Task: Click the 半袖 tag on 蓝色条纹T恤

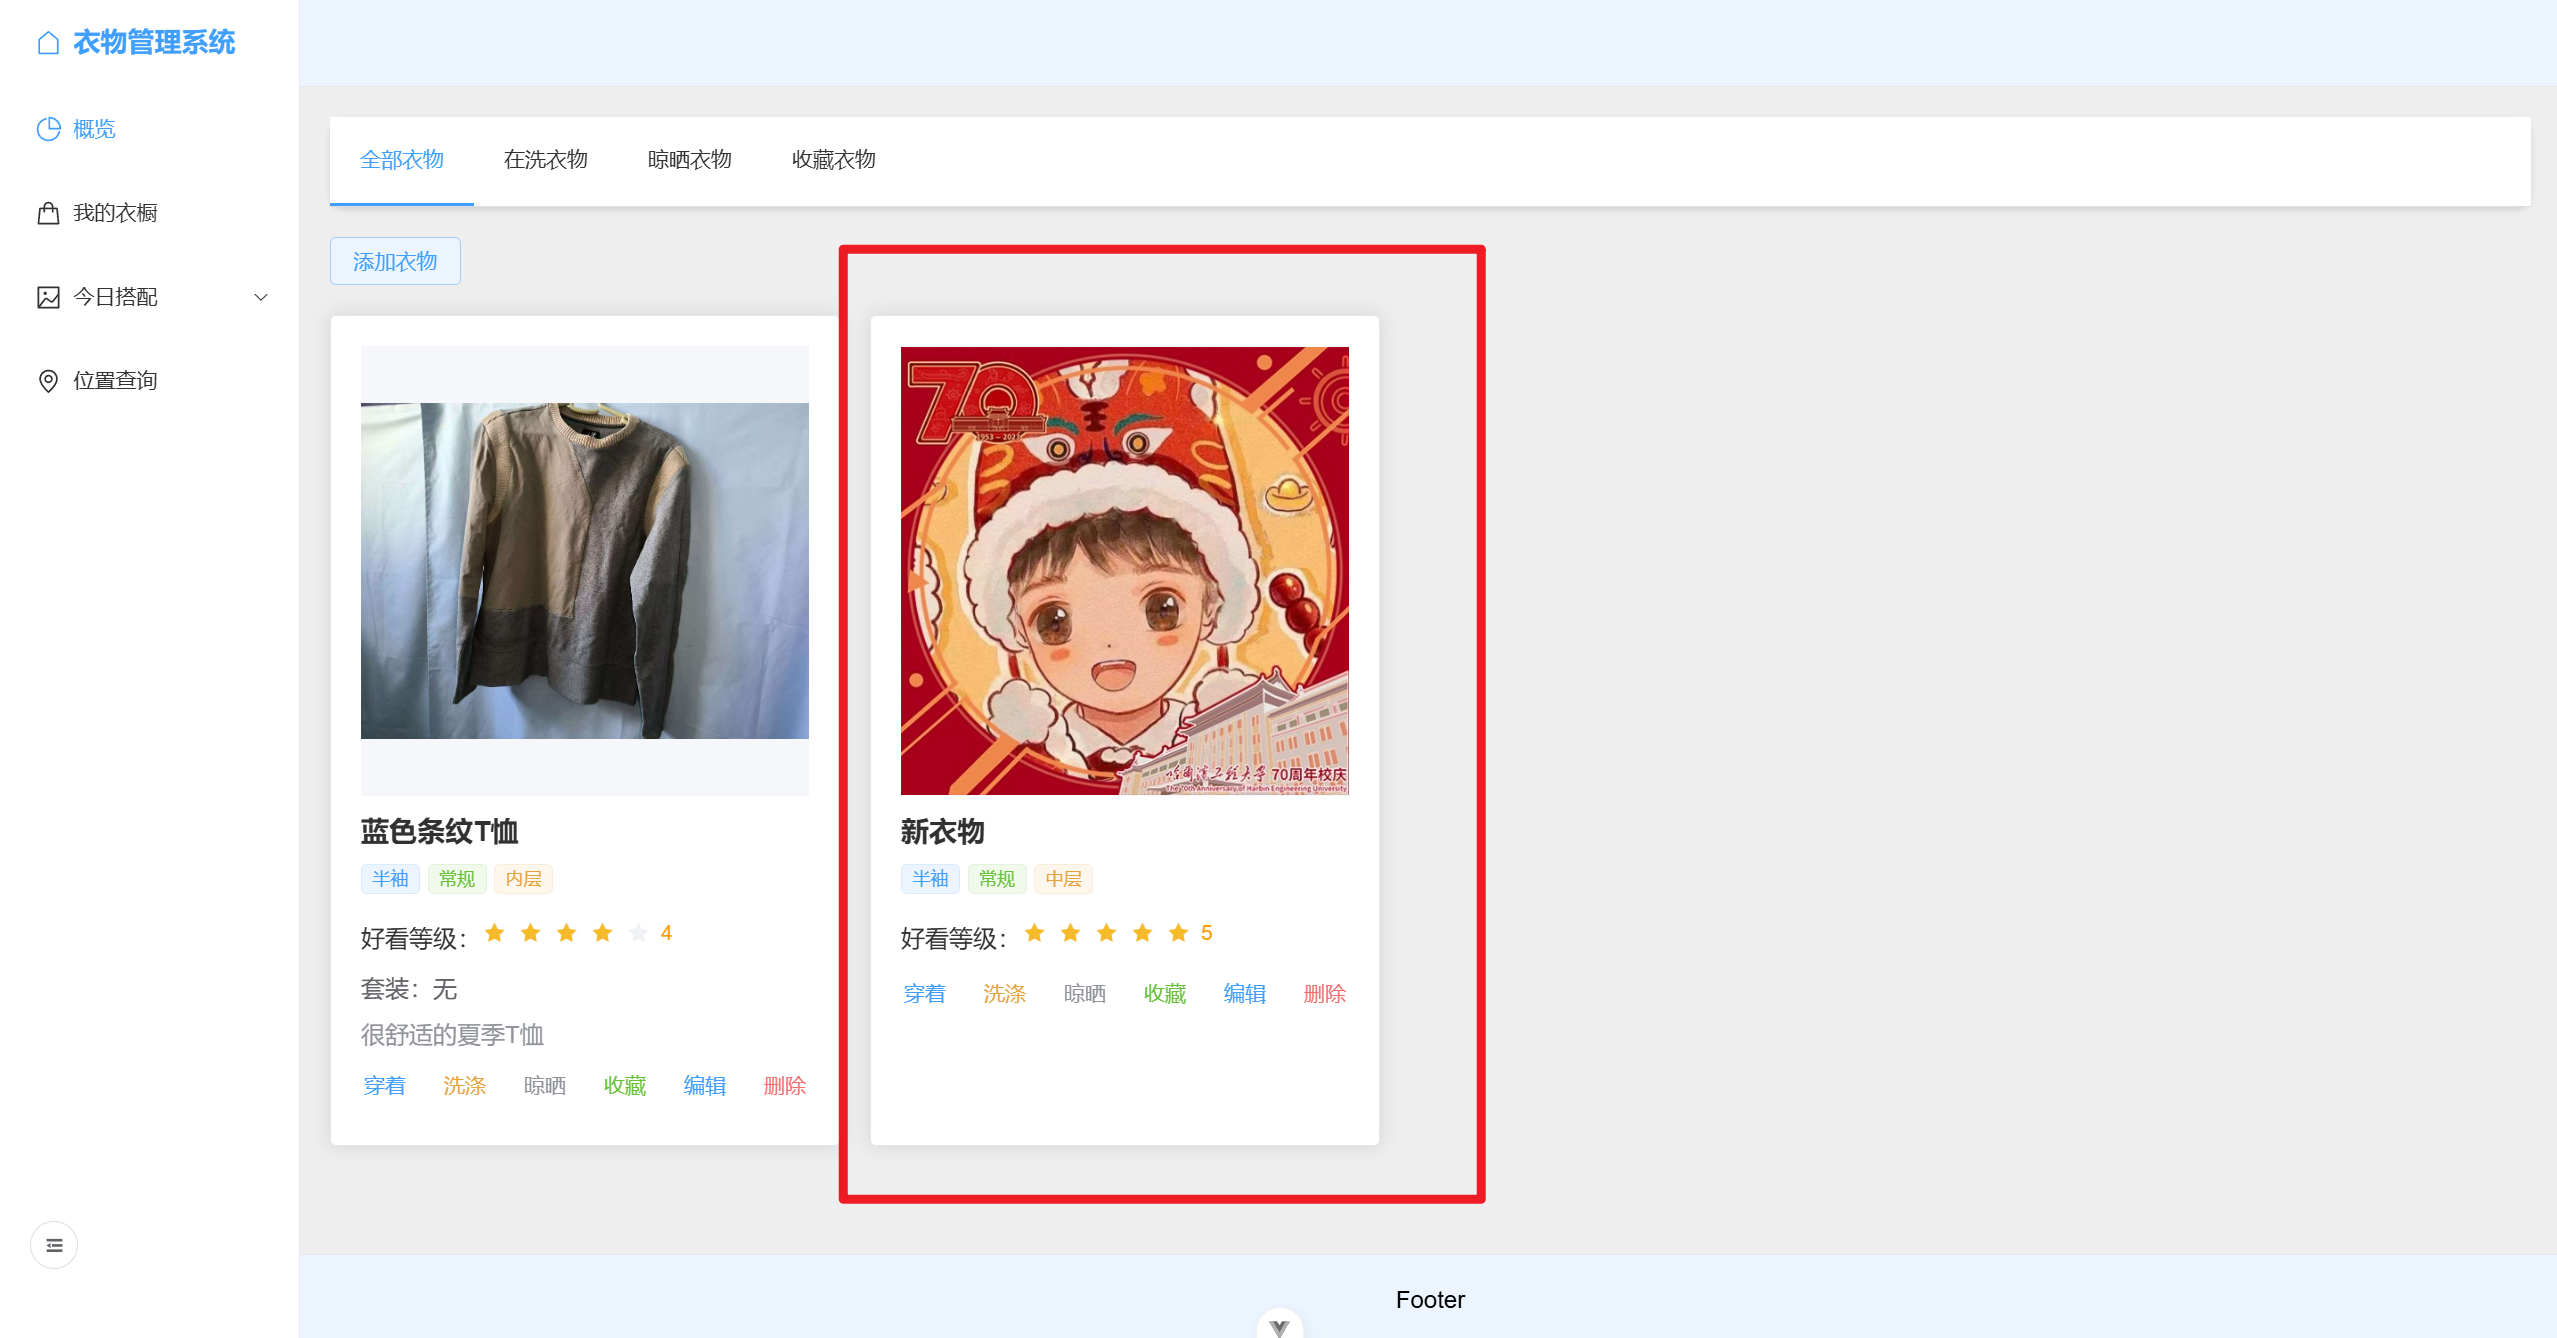Action: click(390, 879)
